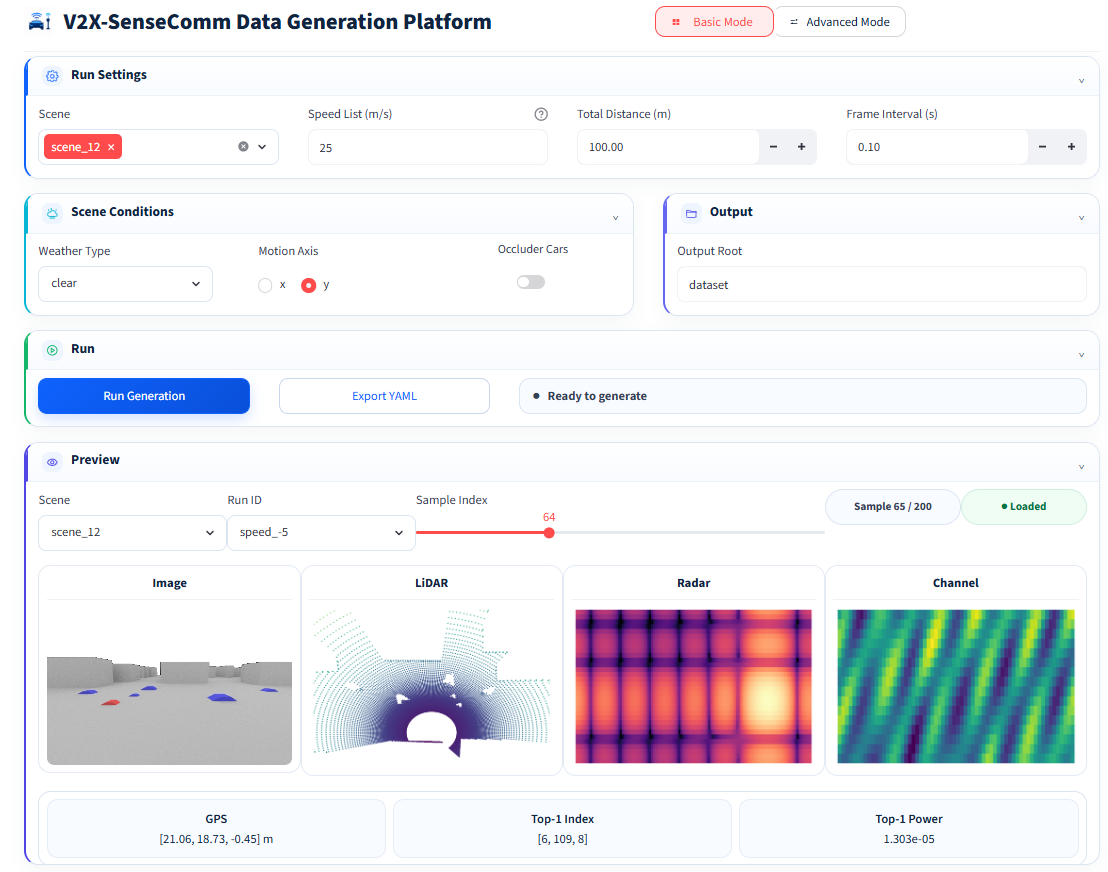Screen dimensions: 1108x872
Task: Open the Run Settings Scene dropdown arrow
Action: [262, 147]
